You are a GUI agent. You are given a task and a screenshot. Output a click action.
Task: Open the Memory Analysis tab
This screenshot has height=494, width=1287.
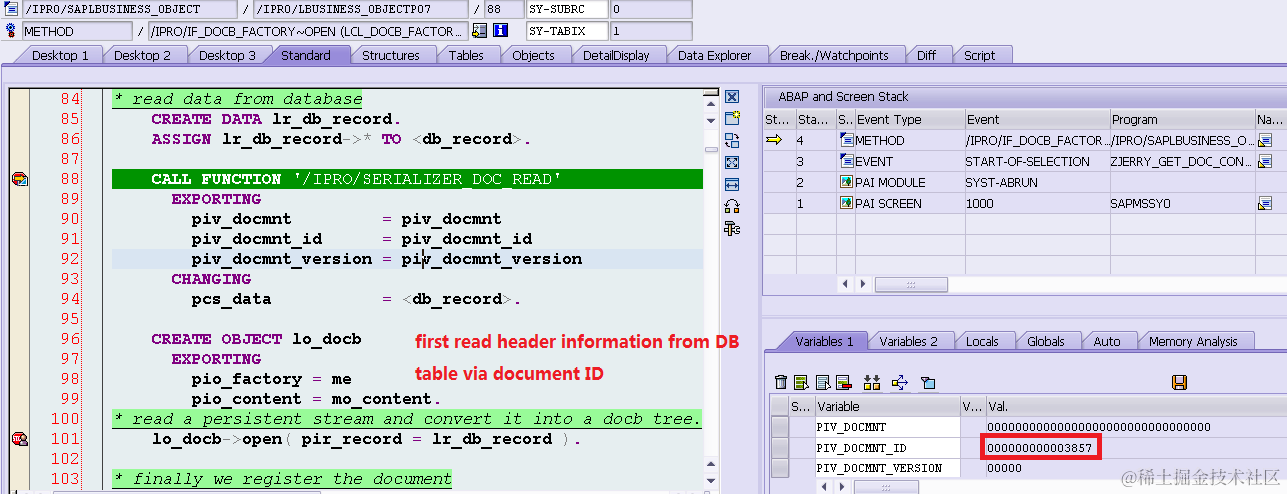[x=1192, y=341]
